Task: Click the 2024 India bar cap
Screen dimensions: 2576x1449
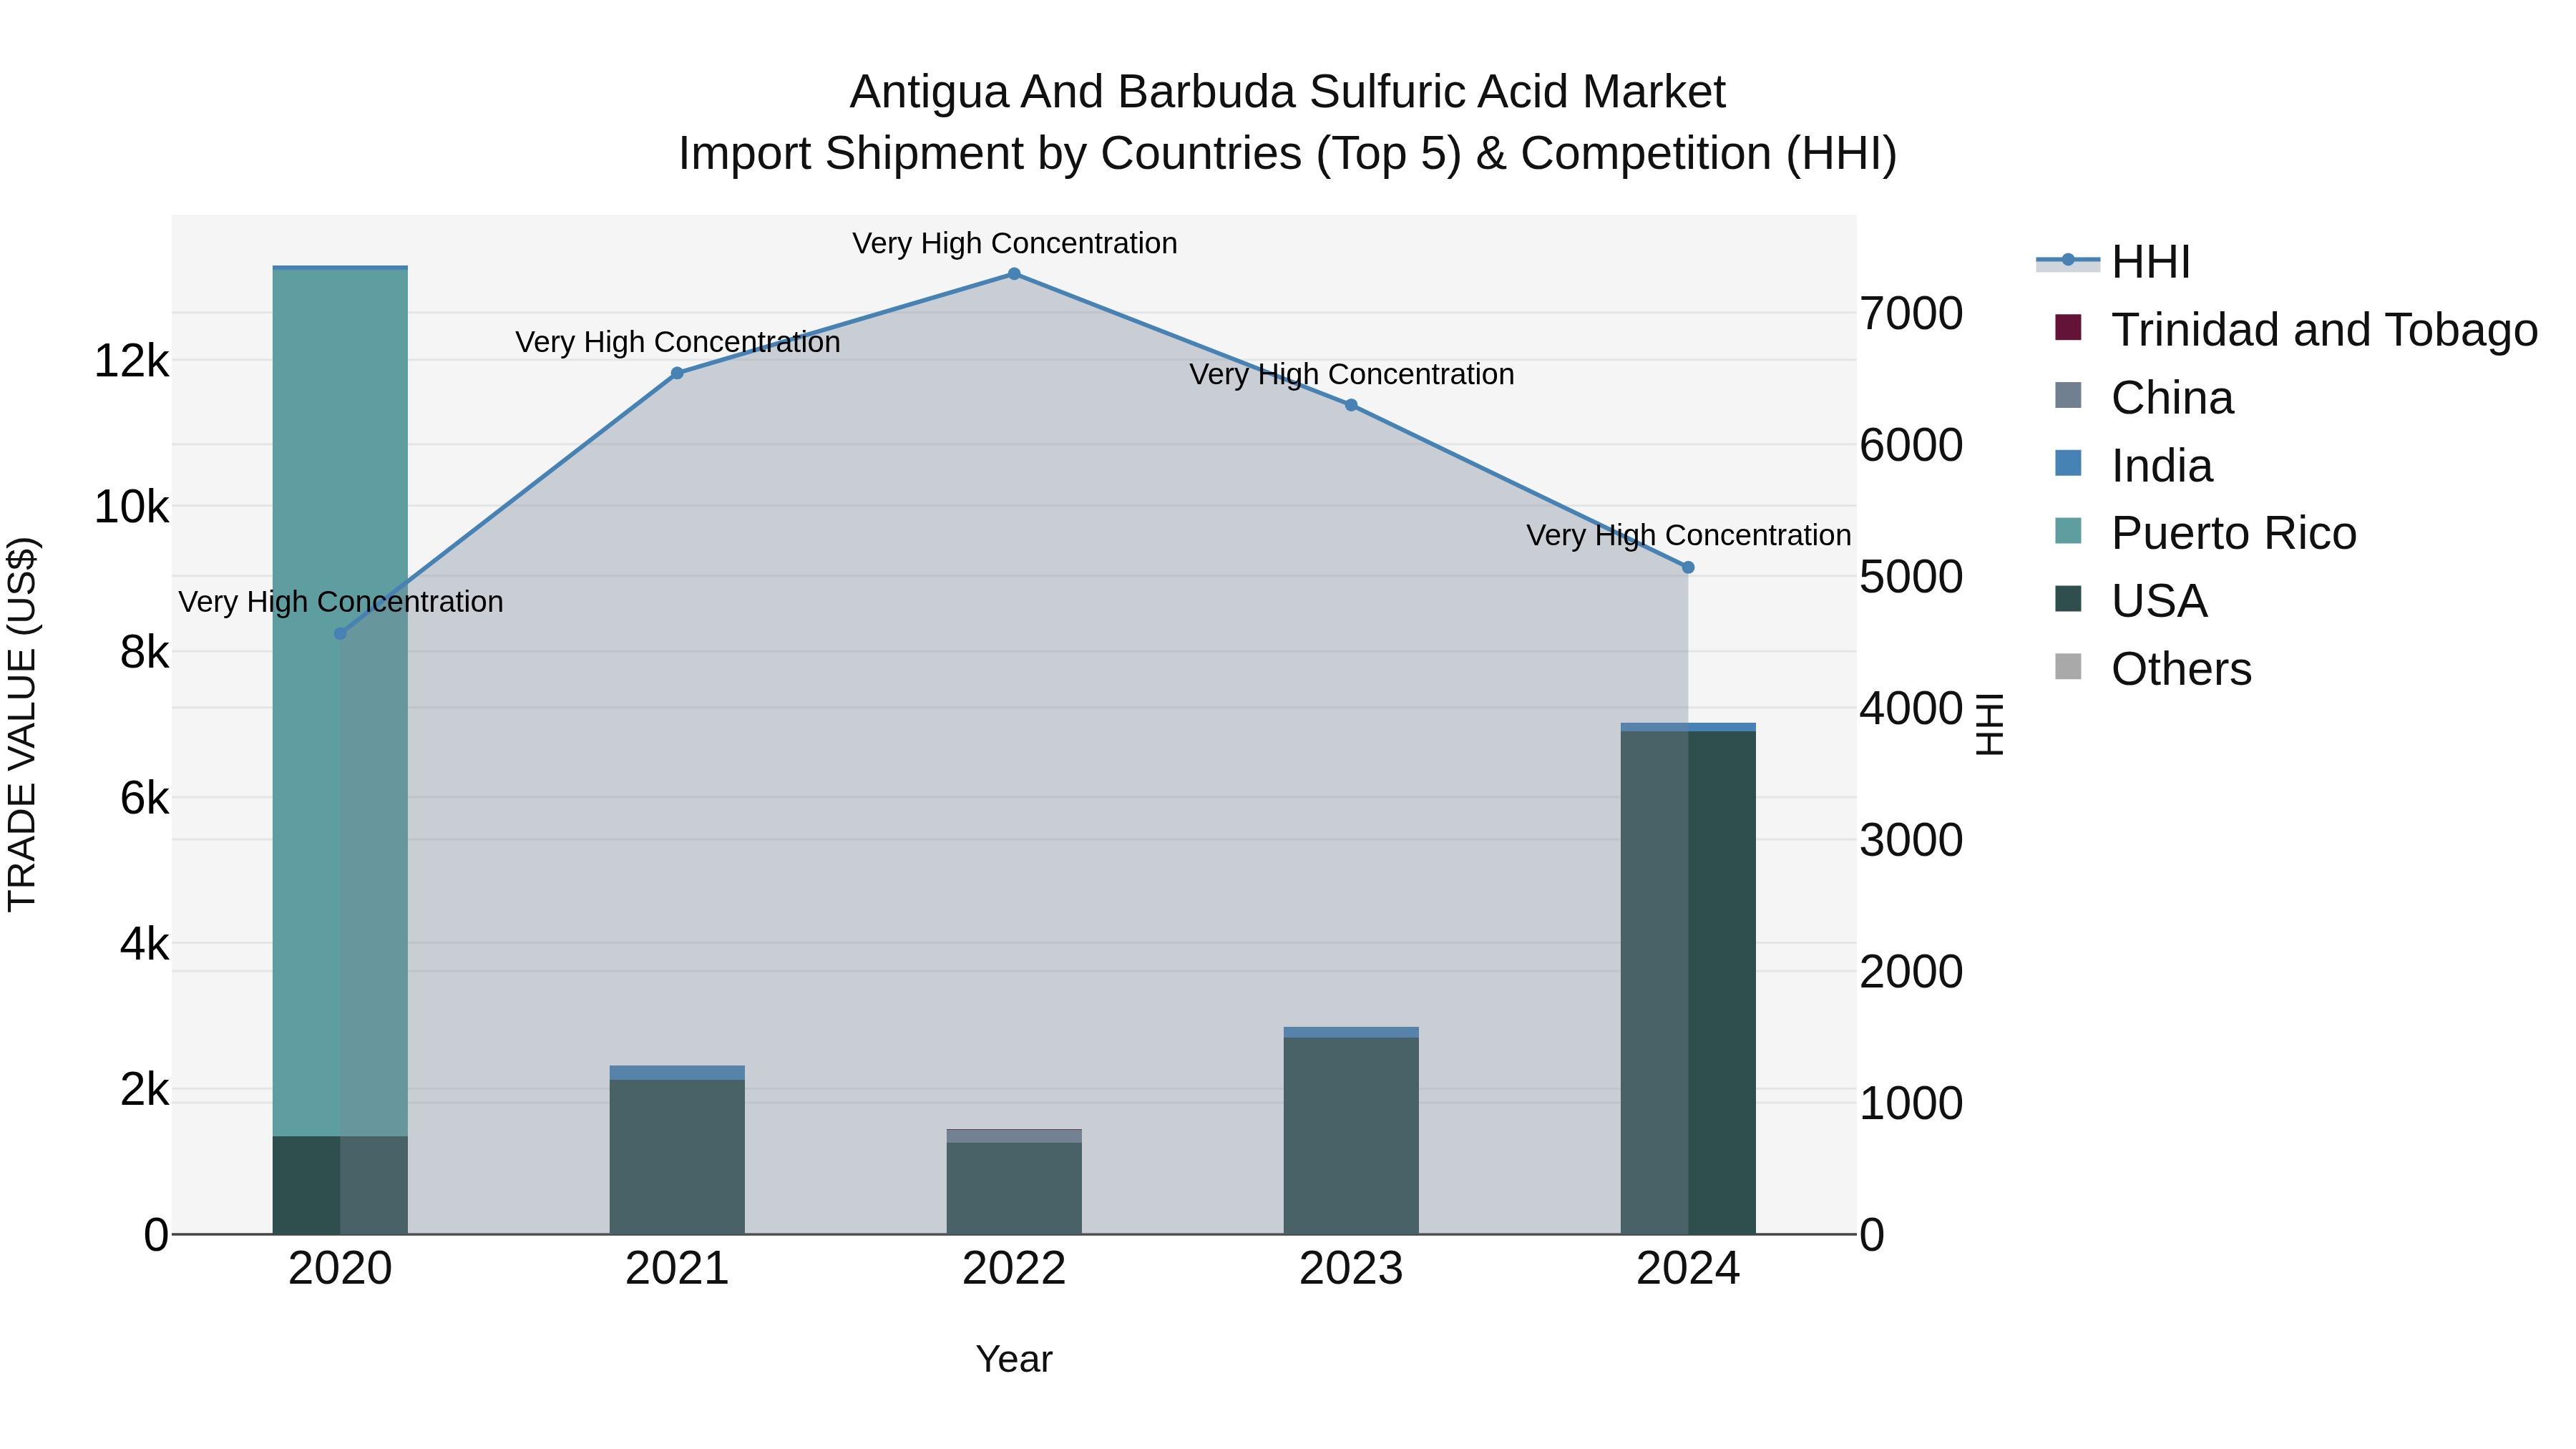Action: coord(1688,728)
